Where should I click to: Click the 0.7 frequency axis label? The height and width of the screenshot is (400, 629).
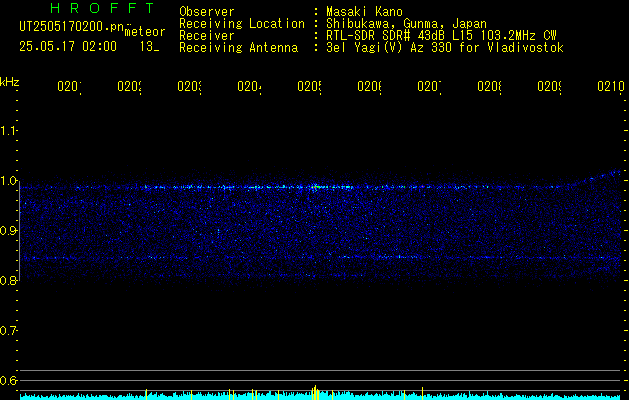click(8, 330)
